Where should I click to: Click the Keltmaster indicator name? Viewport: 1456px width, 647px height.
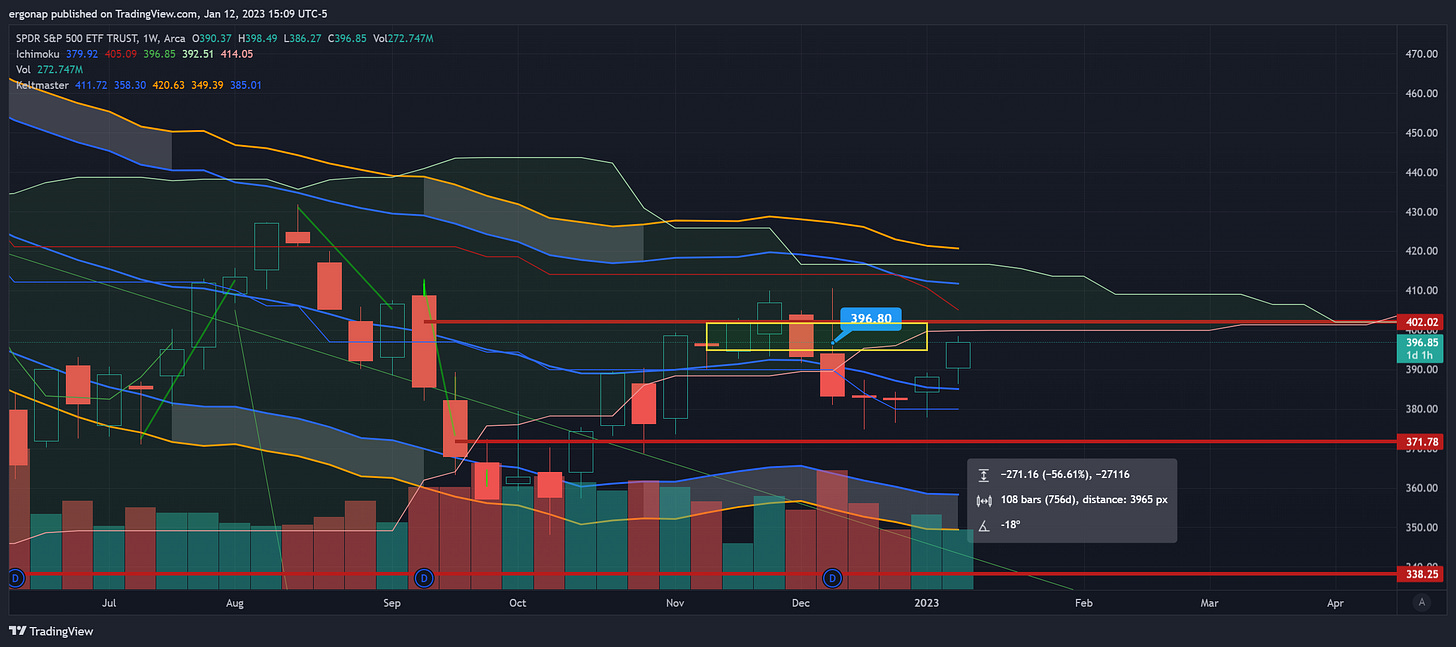[42, 86]
